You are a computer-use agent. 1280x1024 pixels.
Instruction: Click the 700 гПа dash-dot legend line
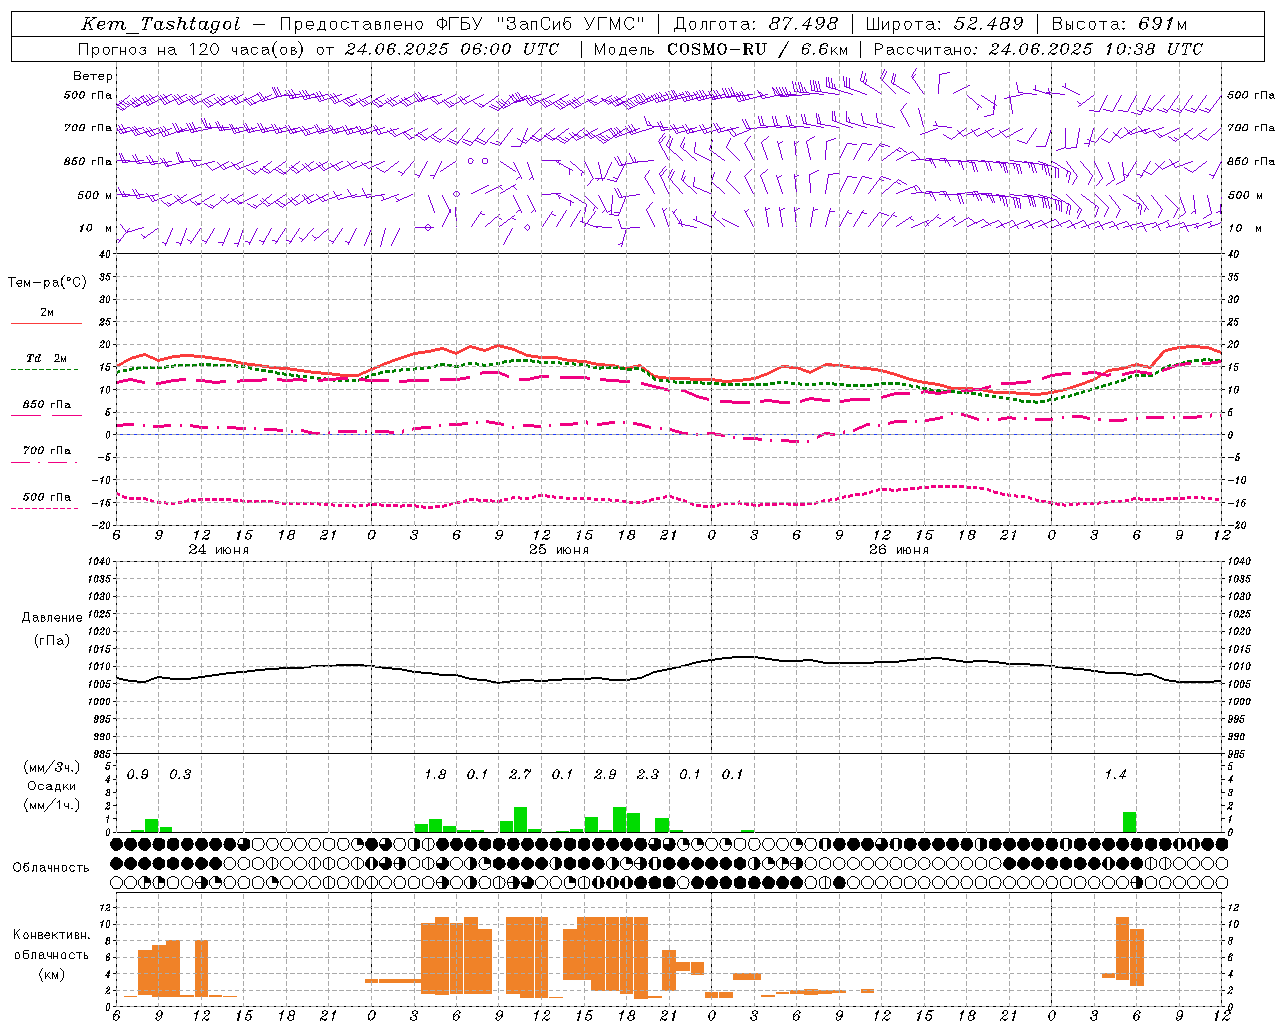coord(44,462)
